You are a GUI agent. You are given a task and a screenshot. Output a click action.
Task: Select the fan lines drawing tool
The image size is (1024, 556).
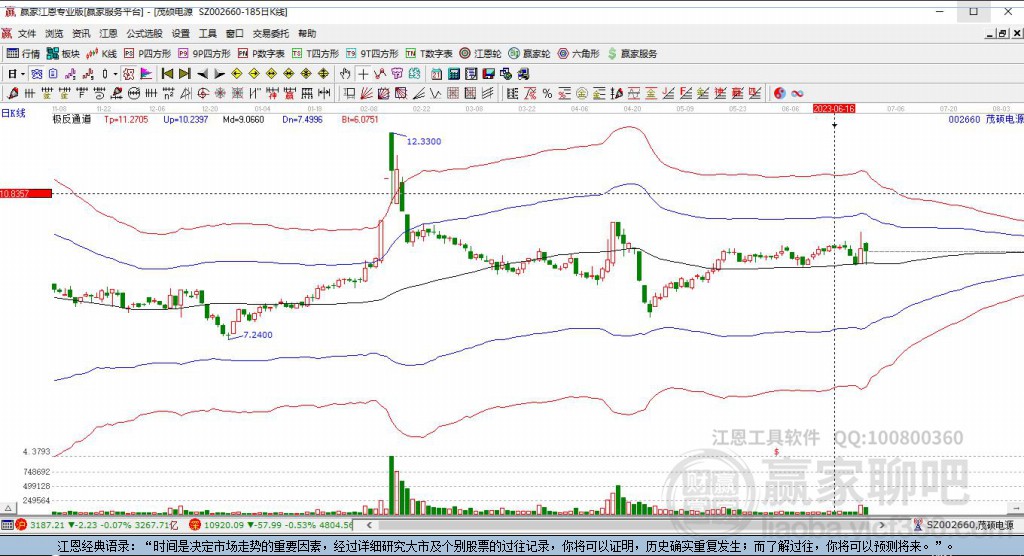point(366,93)
